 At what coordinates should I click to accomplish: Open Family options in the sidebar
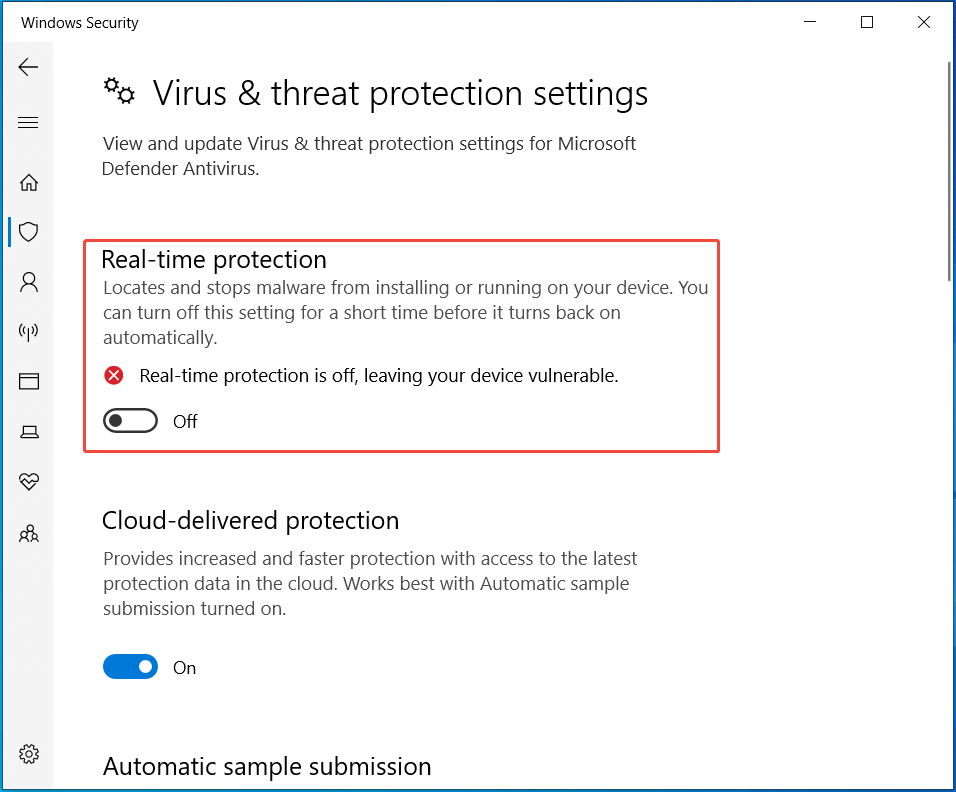[x=28, y=532]
